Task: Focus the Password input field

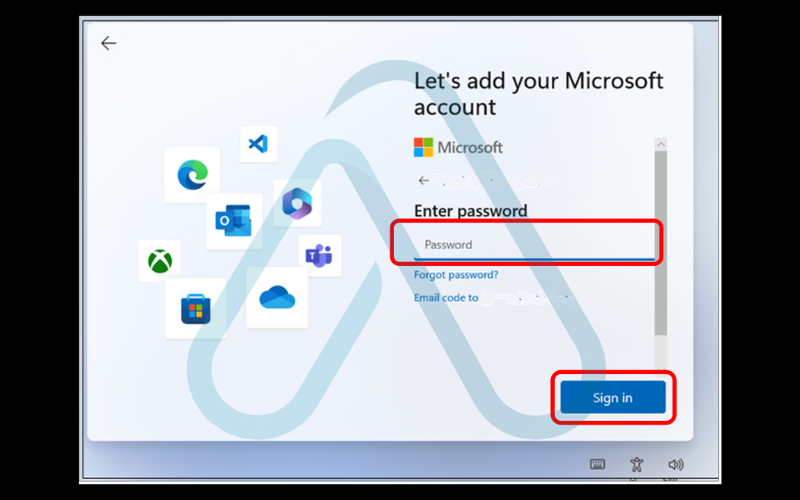Action: click(525, 244)
